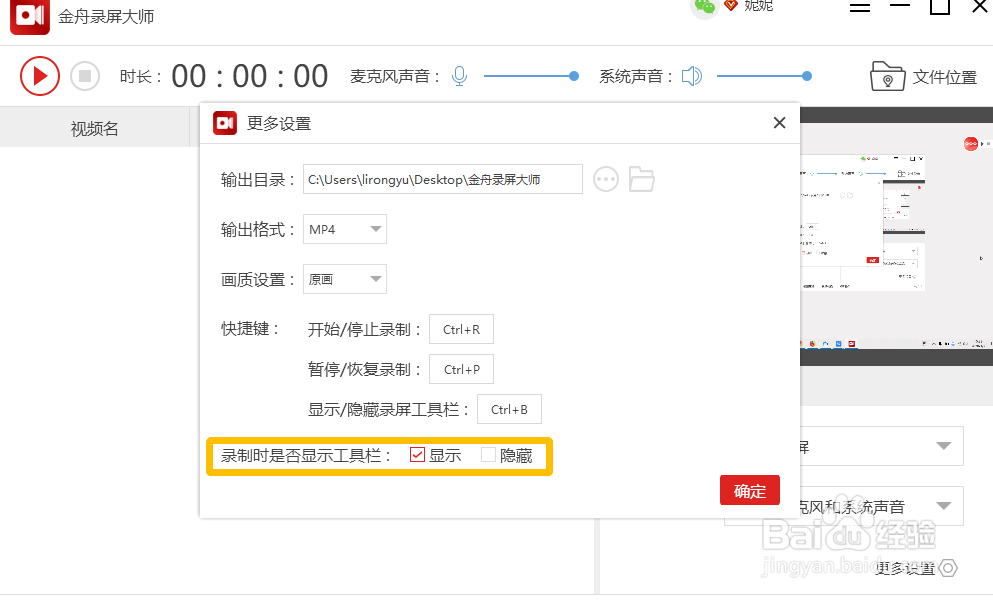Click the 金舟录屏大师 app logo

(x=30, y=16)
